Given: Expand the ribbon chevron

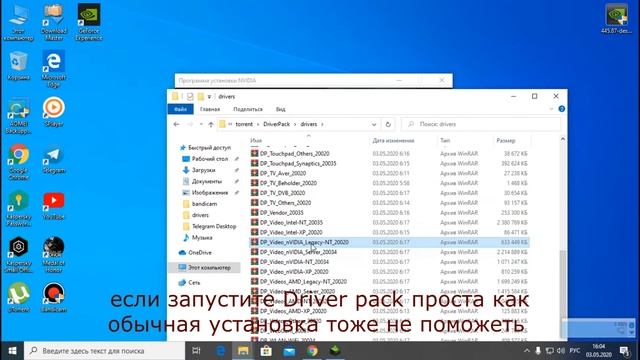Looking at the screenshot, I should [x=551, y=109].
